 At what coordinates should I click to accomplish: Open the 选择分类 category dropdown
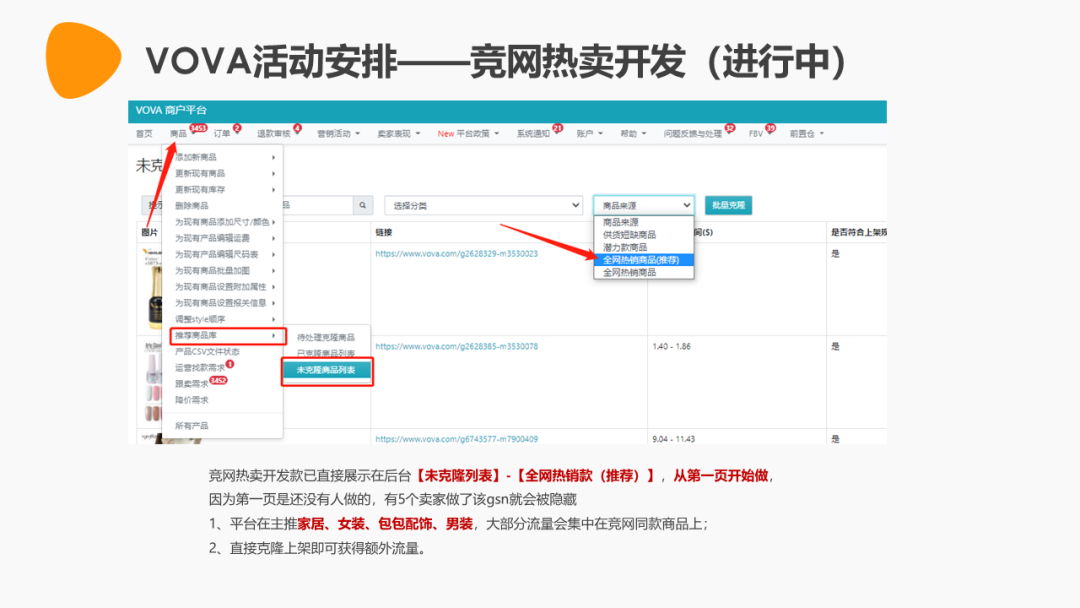click(x=484, y=205)
